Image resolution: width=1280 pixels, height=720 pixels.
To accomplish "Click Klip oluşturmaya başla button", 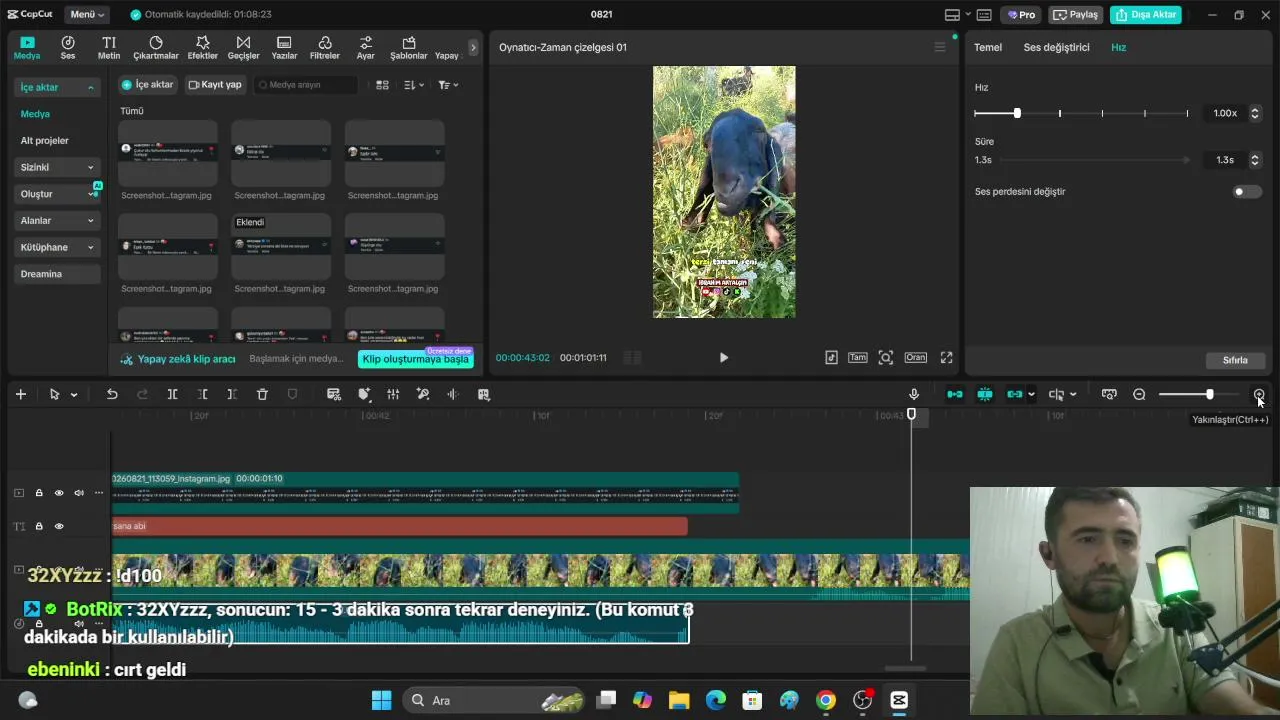I will pos(415,359).
